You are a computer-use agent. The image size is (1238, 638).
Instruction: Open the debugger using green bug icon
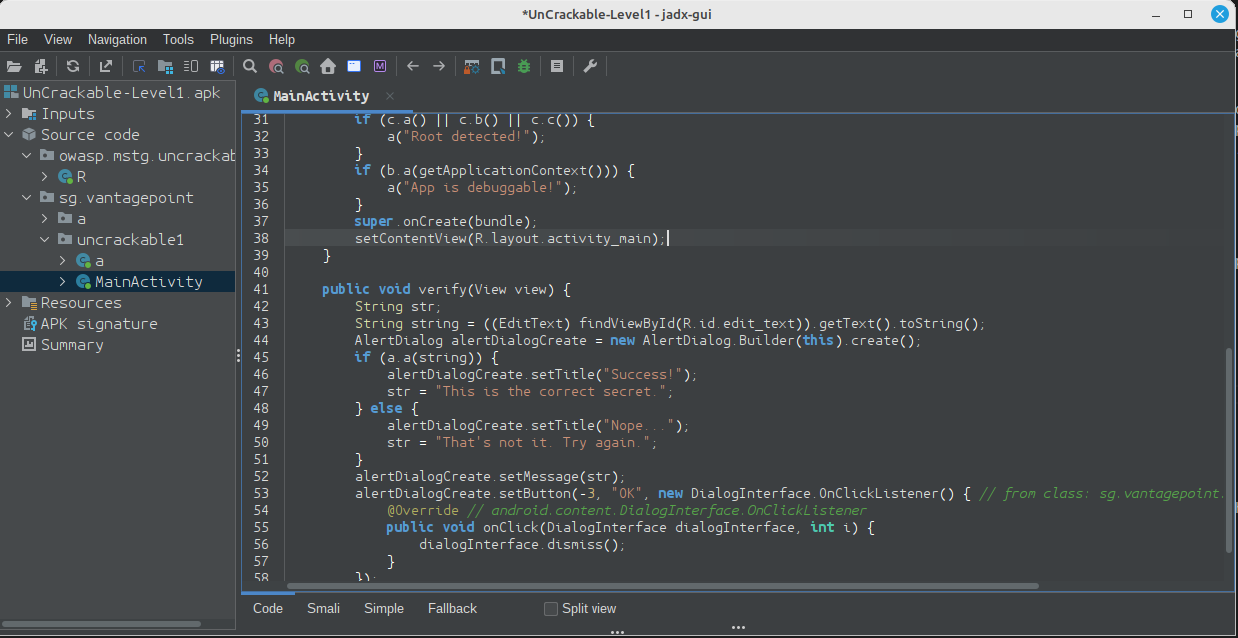[x=524, y=66]
